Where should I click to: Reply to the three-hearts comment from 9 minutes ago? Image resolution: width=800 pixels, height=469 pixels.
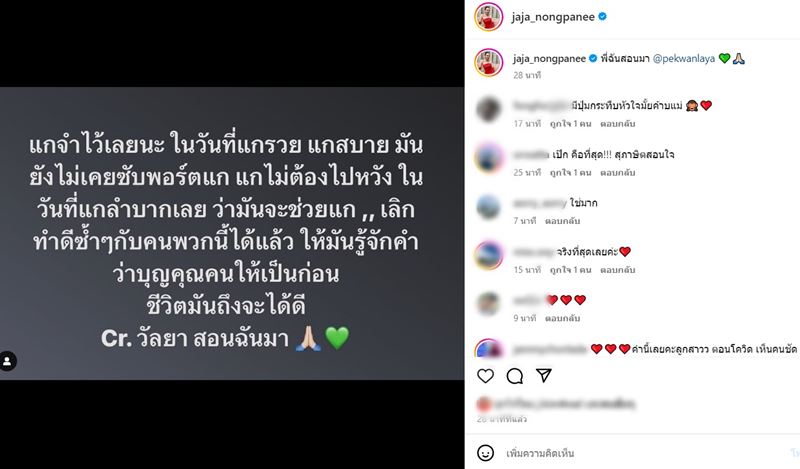click(x=562, y=318)
